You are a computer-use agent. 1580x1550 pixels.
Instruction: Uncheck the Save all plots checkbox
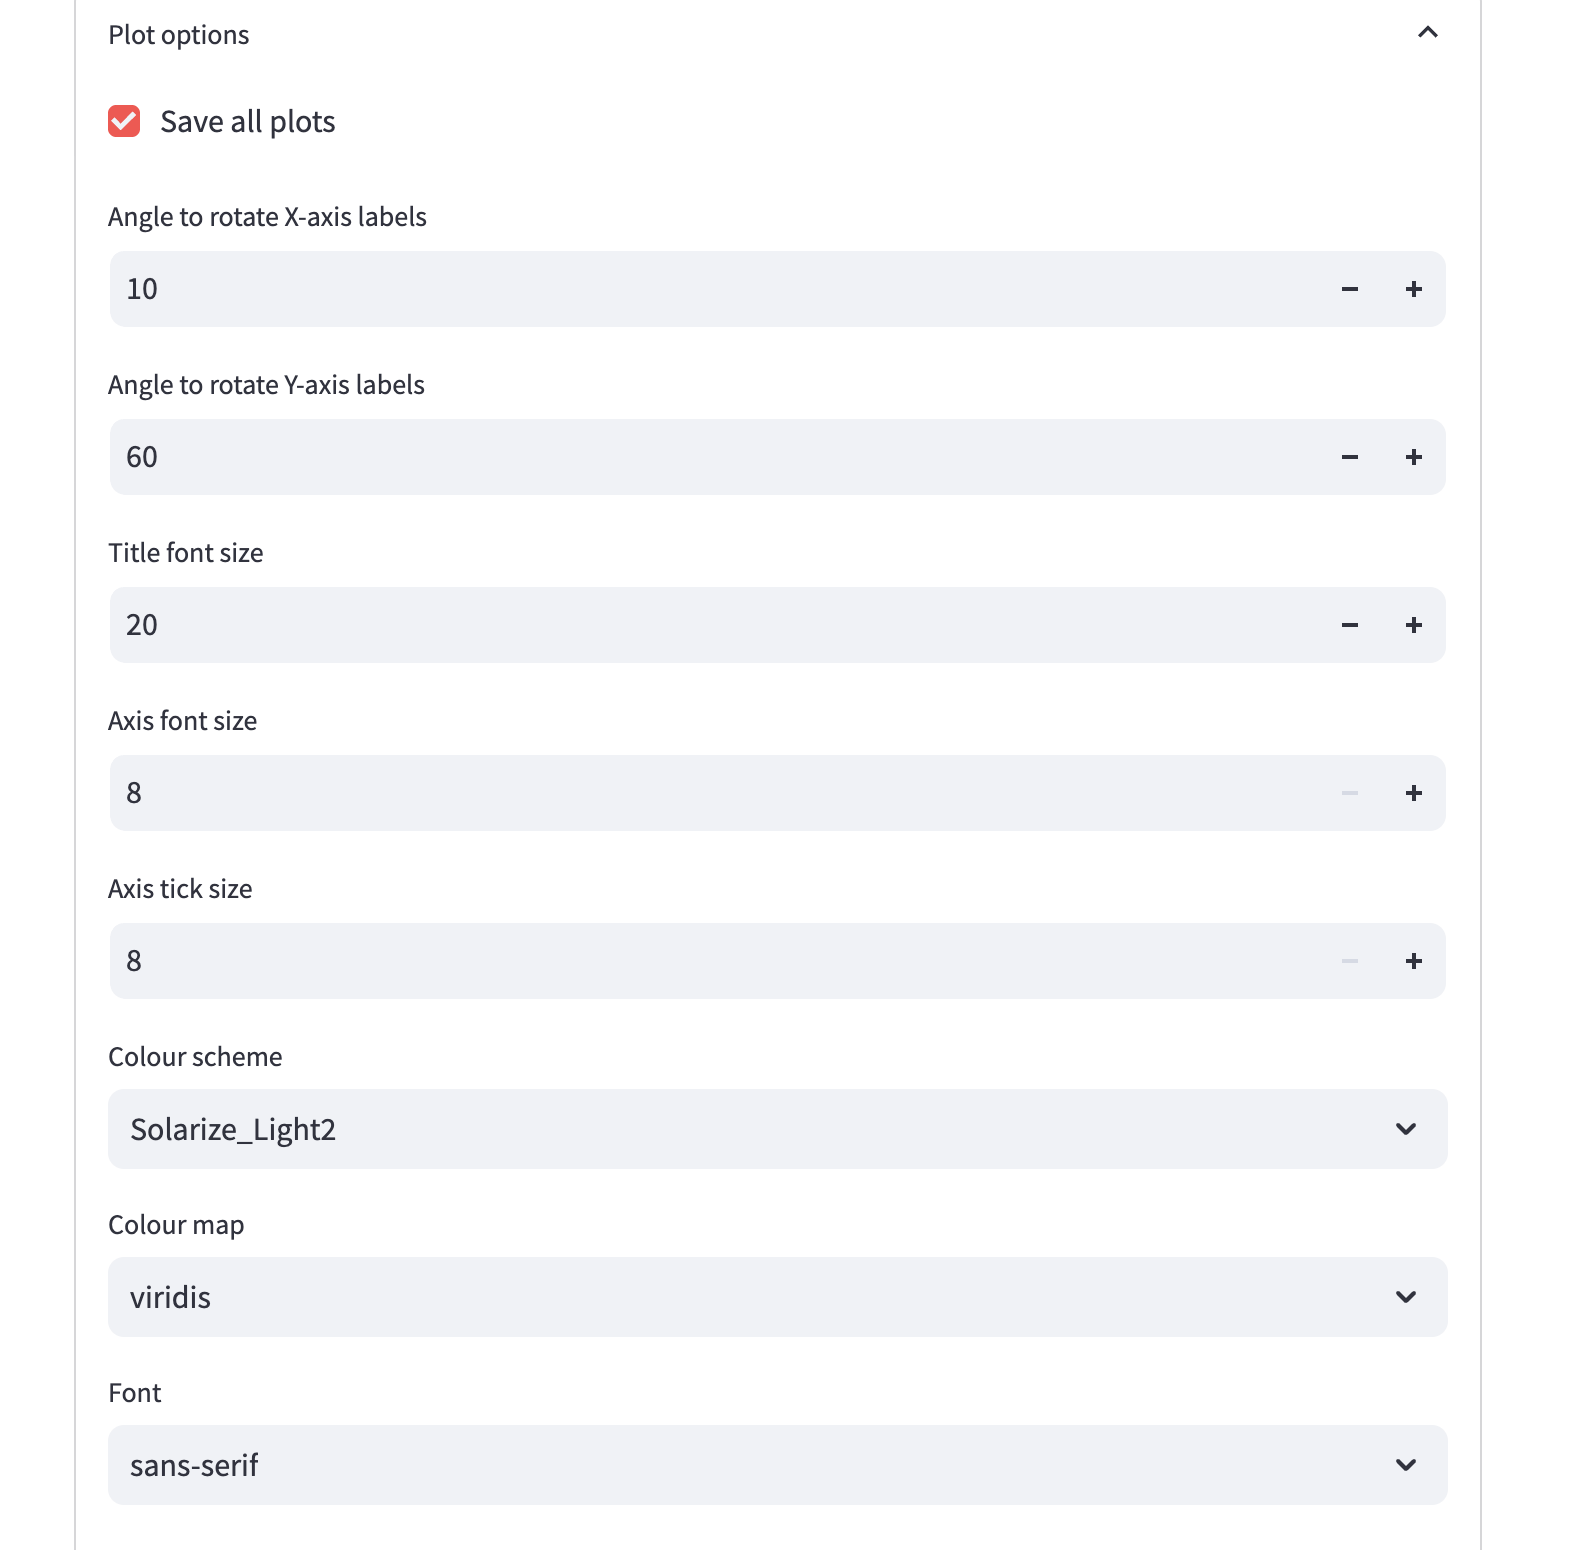click(x=123, y=121)
